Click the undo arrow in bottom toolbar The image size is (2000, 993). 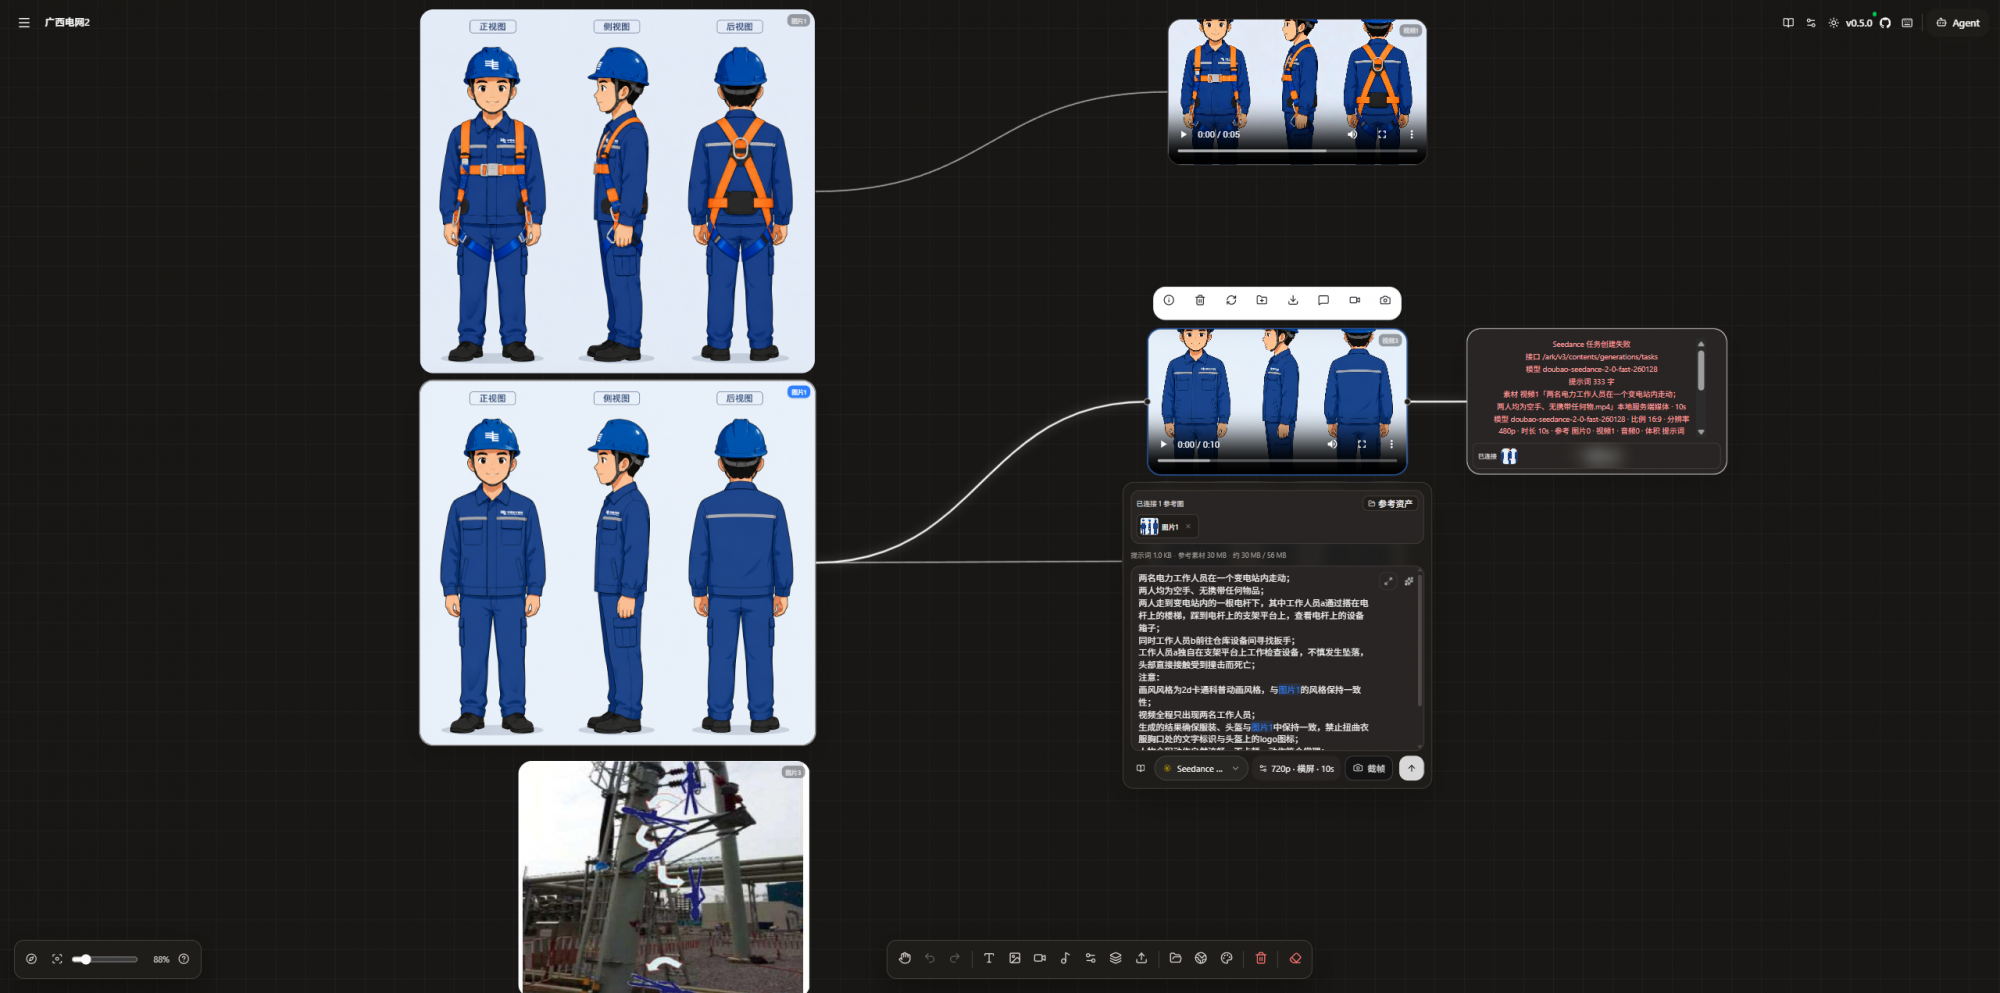pyautogui.click(x=930, y=958)
